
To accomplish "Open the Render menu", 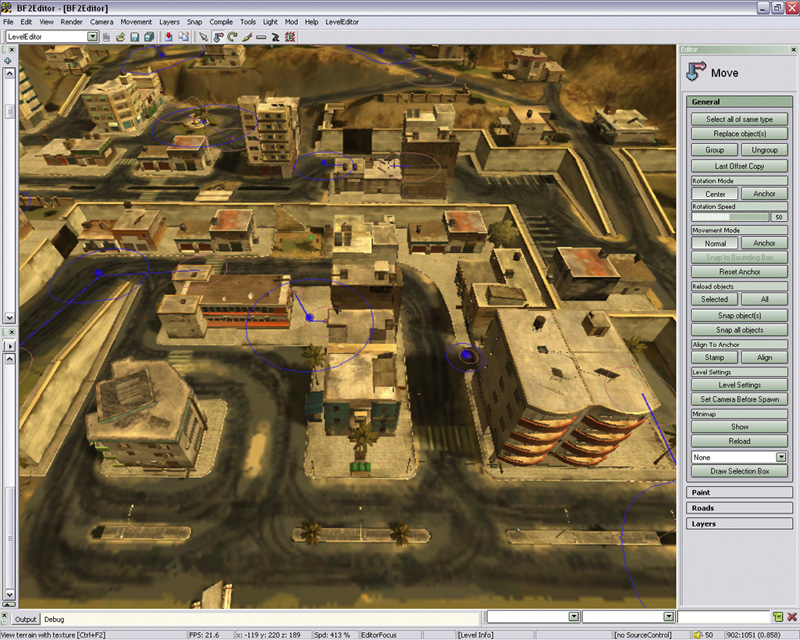I will pos(71,22).
